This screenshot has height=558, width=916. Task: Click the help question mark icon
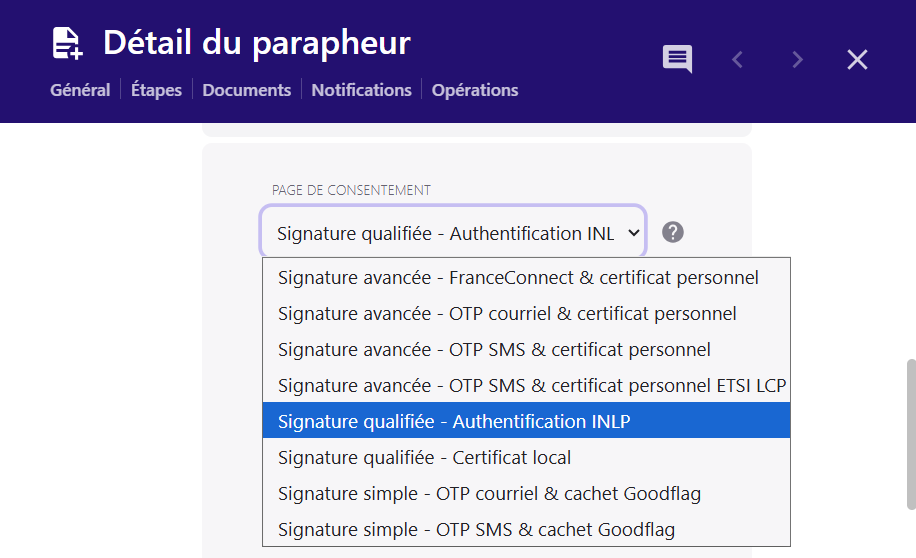click(673, 232)
